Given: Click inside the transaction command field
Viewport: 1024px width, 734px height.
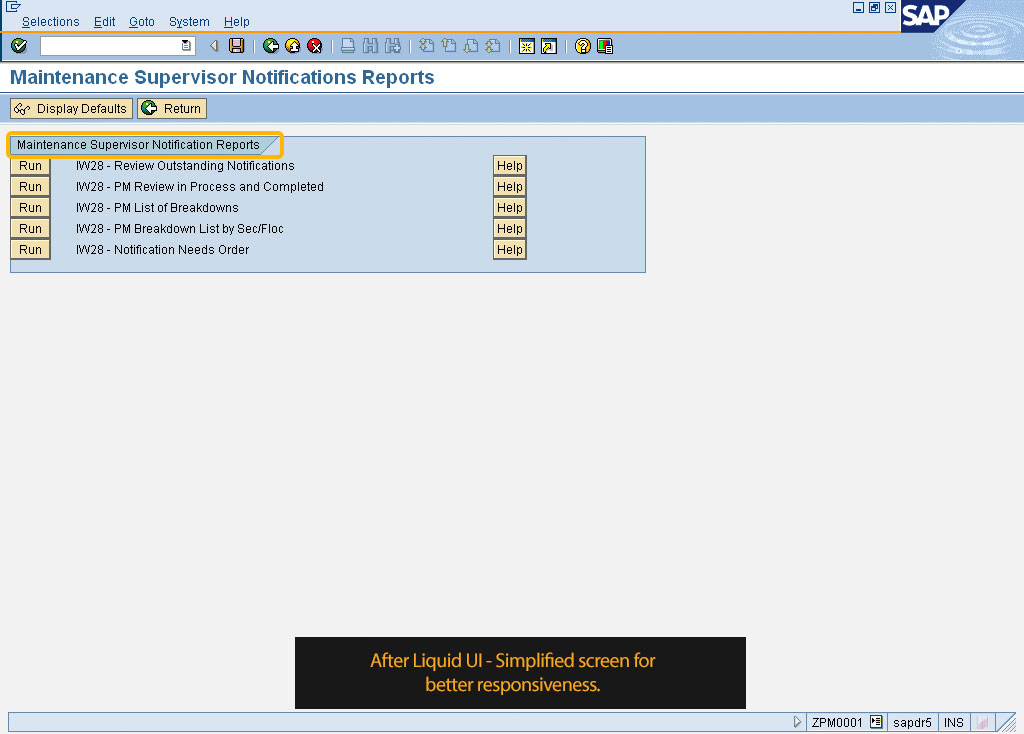Looking at the screenshot, I should coord(110,46).
